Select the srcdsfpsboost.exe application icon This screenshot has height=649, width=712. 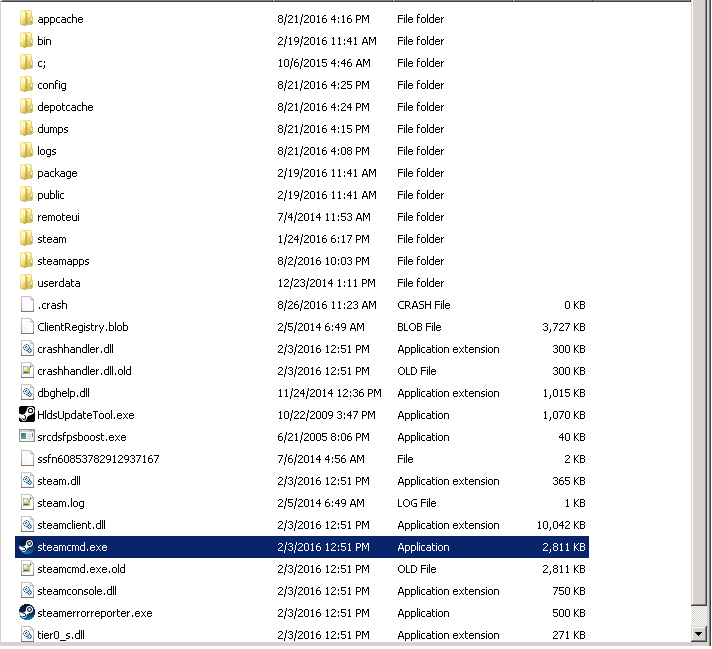point(26,437)
